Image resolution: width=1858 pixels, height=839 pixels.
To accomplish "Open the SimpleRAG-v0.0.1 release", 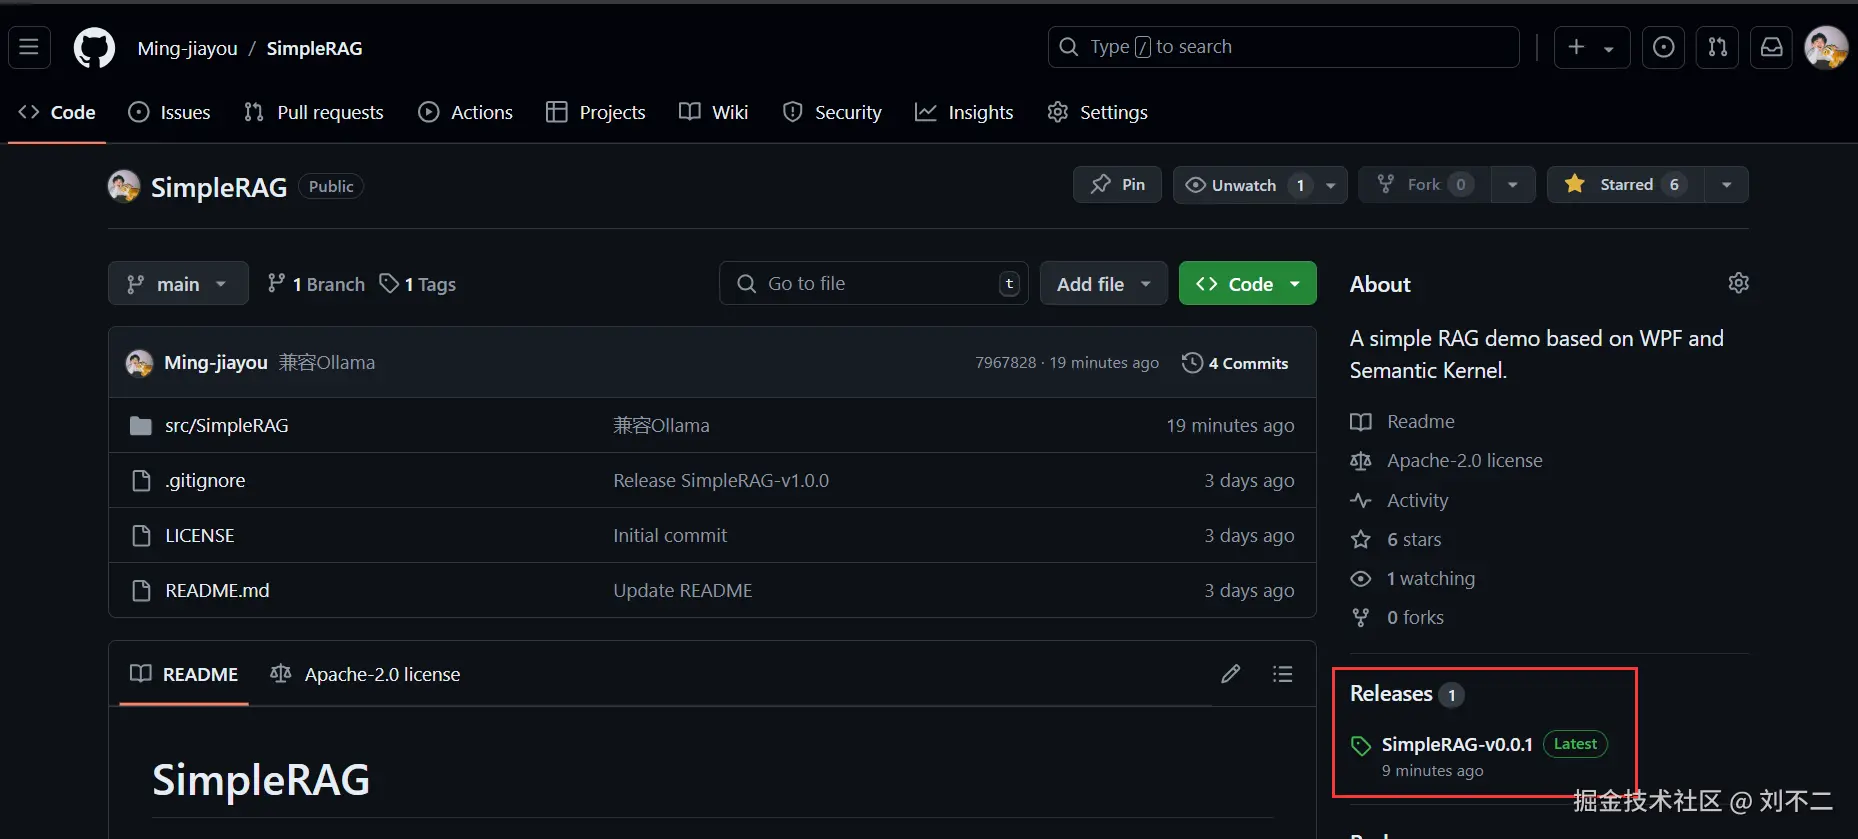I will click(x=1457, y=744).
